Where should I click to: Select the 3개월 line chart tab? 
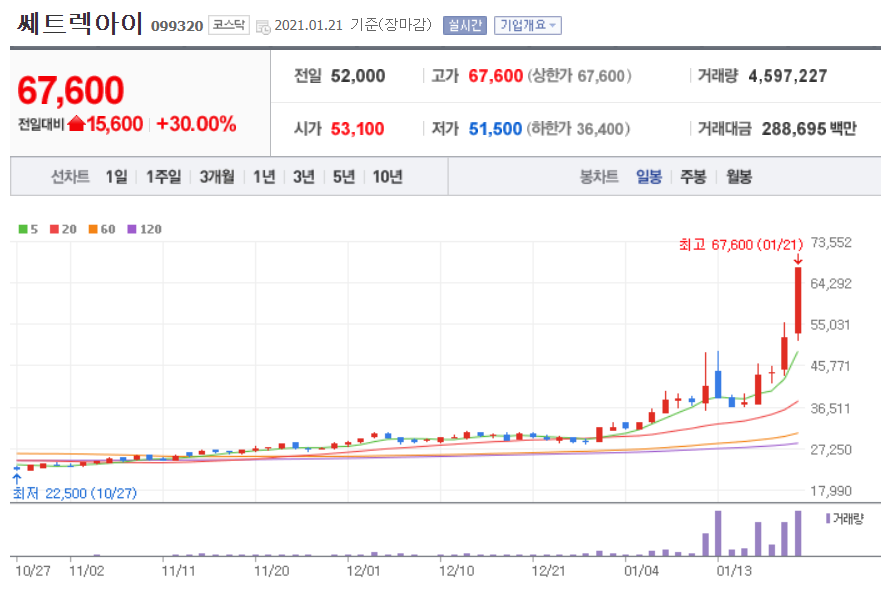tap(217, 177)
